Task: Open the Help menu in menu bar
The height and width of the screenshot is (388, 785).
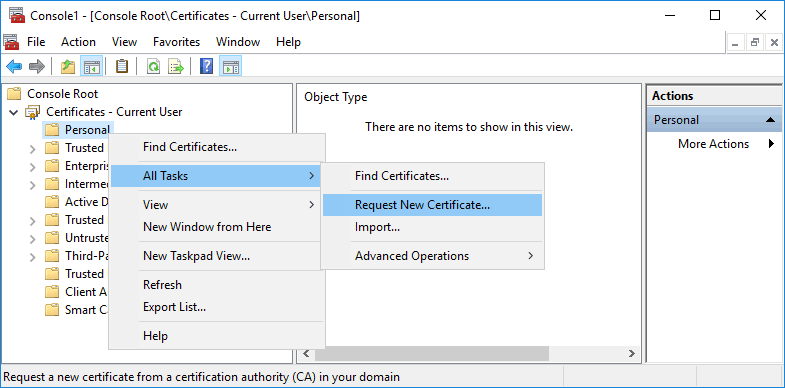Action: click(288, 42)
